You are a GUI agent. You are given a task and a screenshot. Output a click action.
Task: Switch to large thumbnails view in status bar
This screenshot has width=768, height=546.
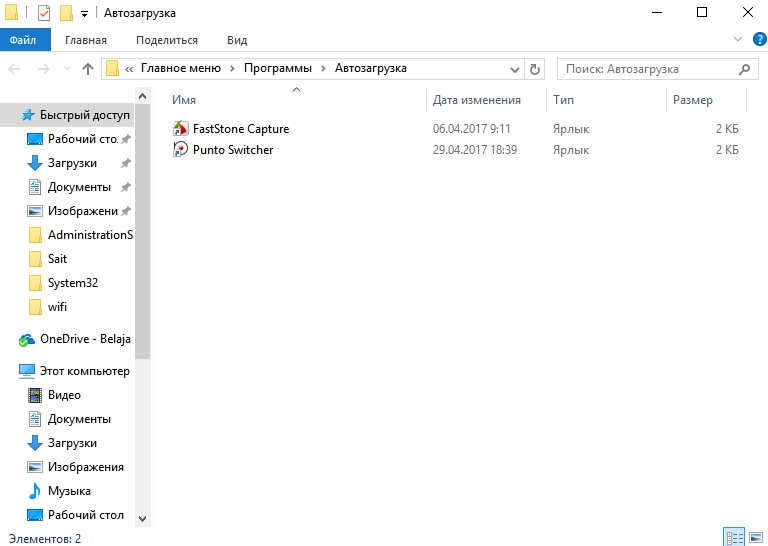pyautogui.click(x=756, y=538)
